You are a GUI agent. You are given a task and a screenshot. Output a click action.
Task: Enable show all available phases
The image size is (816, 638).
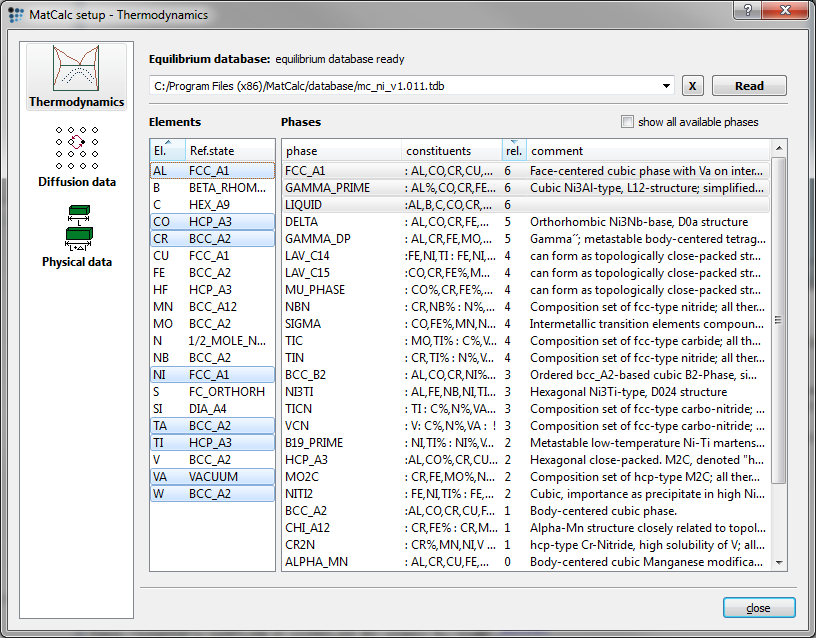tap(627, 122)
